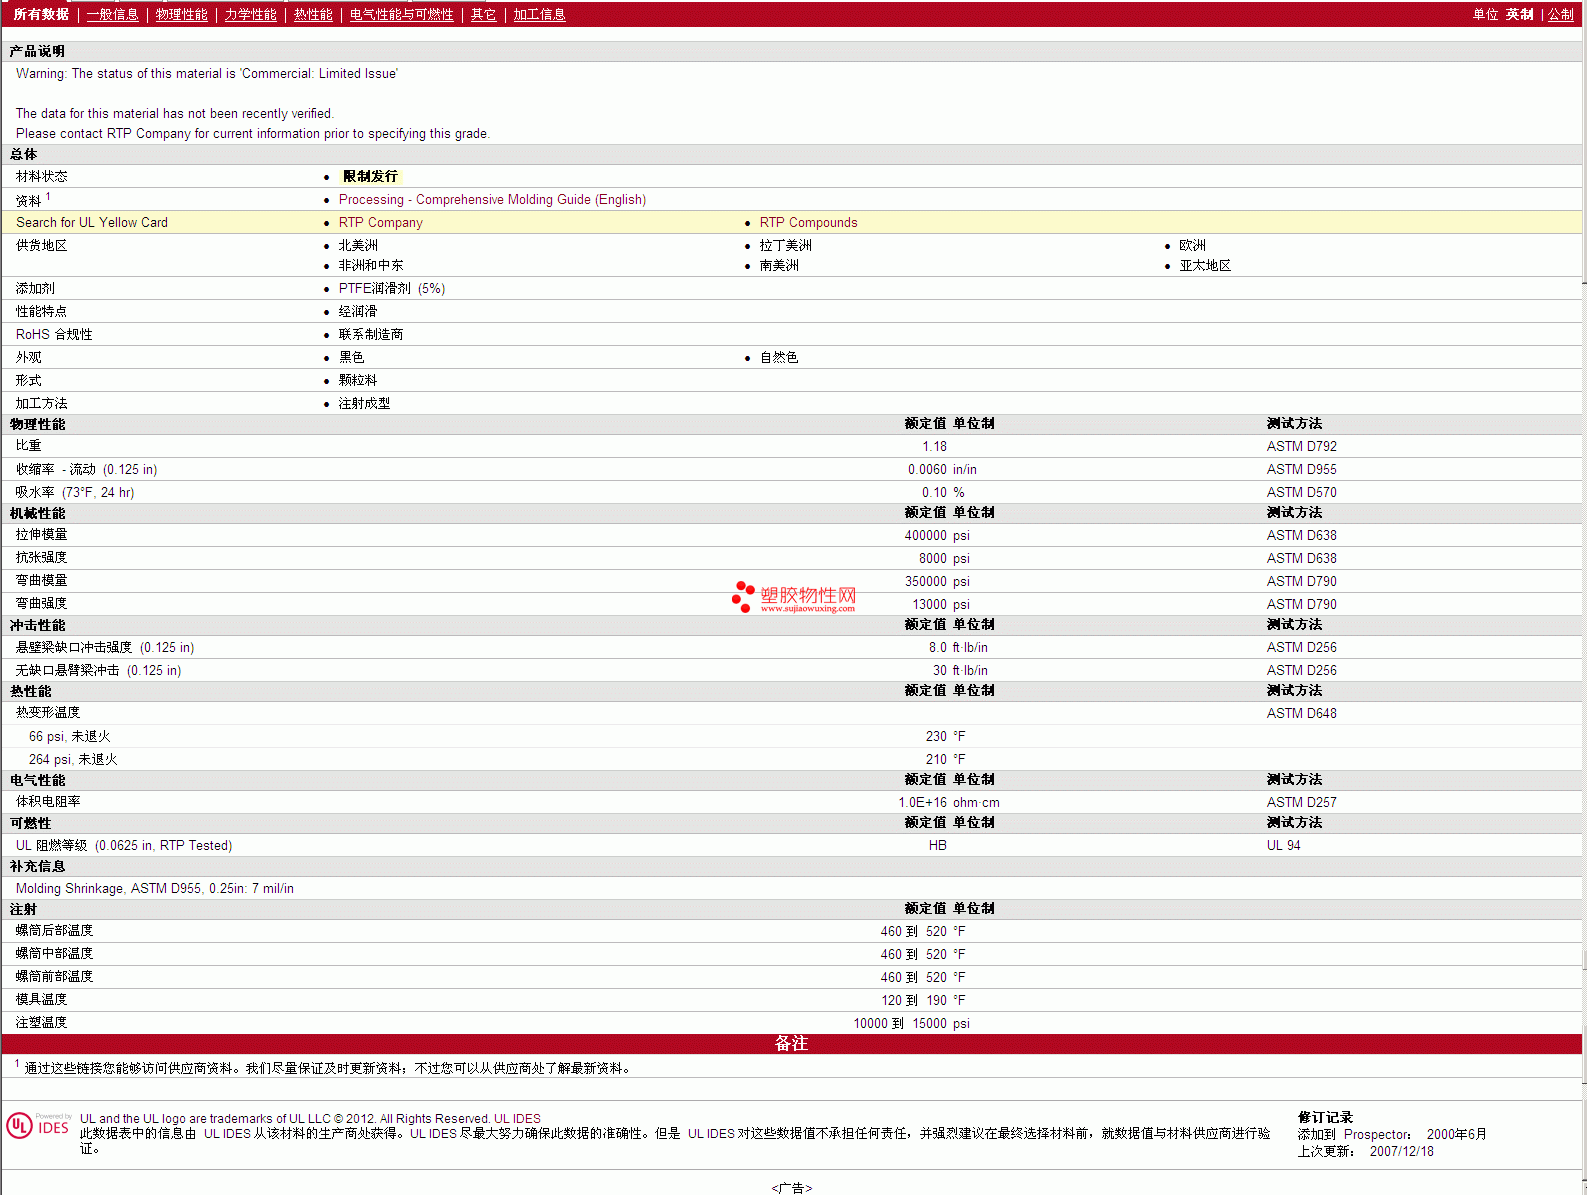Switch units to 公制 (metric)
The width and height of the screenshot is (1587, 1195).
[1560, 14]
